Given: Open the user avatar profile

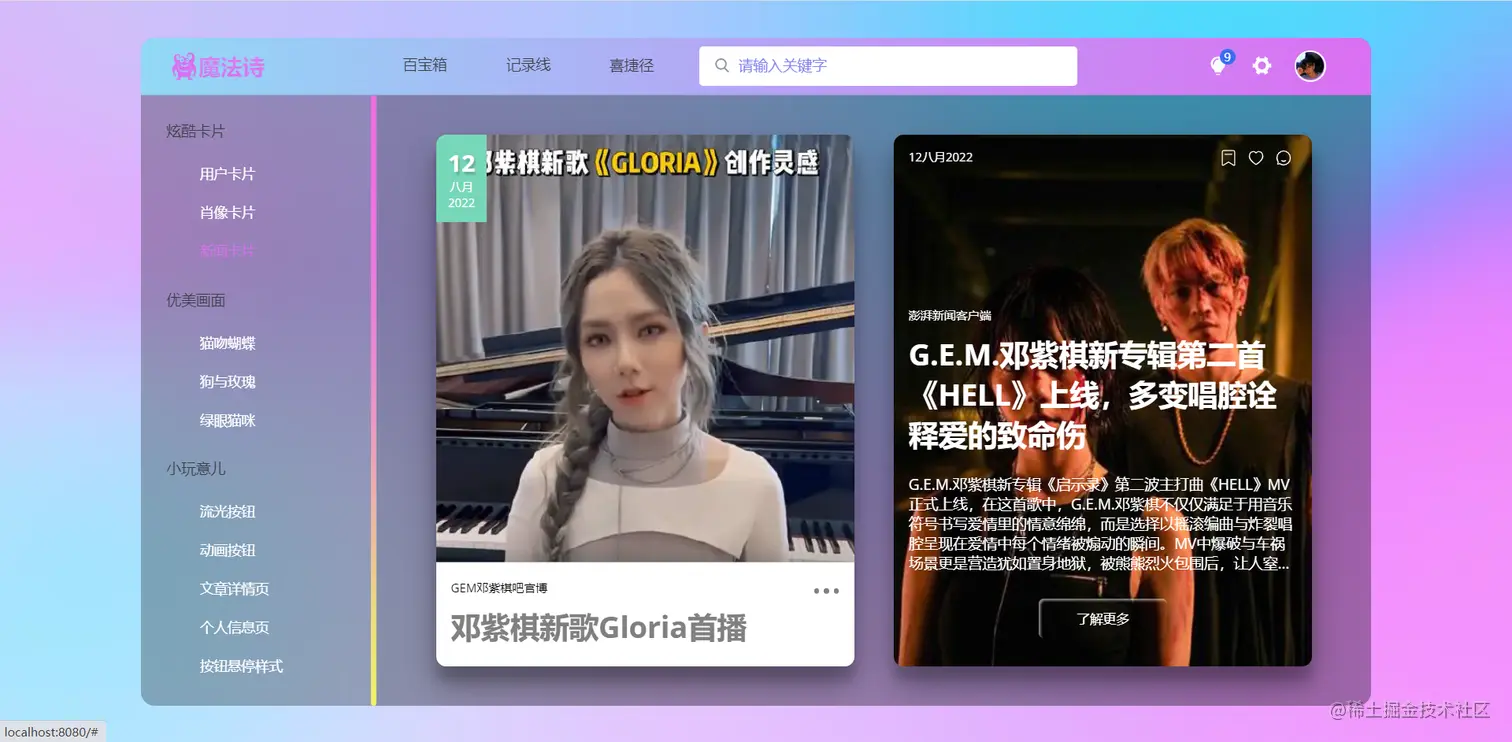Looking at the screenshot, I should pos(1310,66).
